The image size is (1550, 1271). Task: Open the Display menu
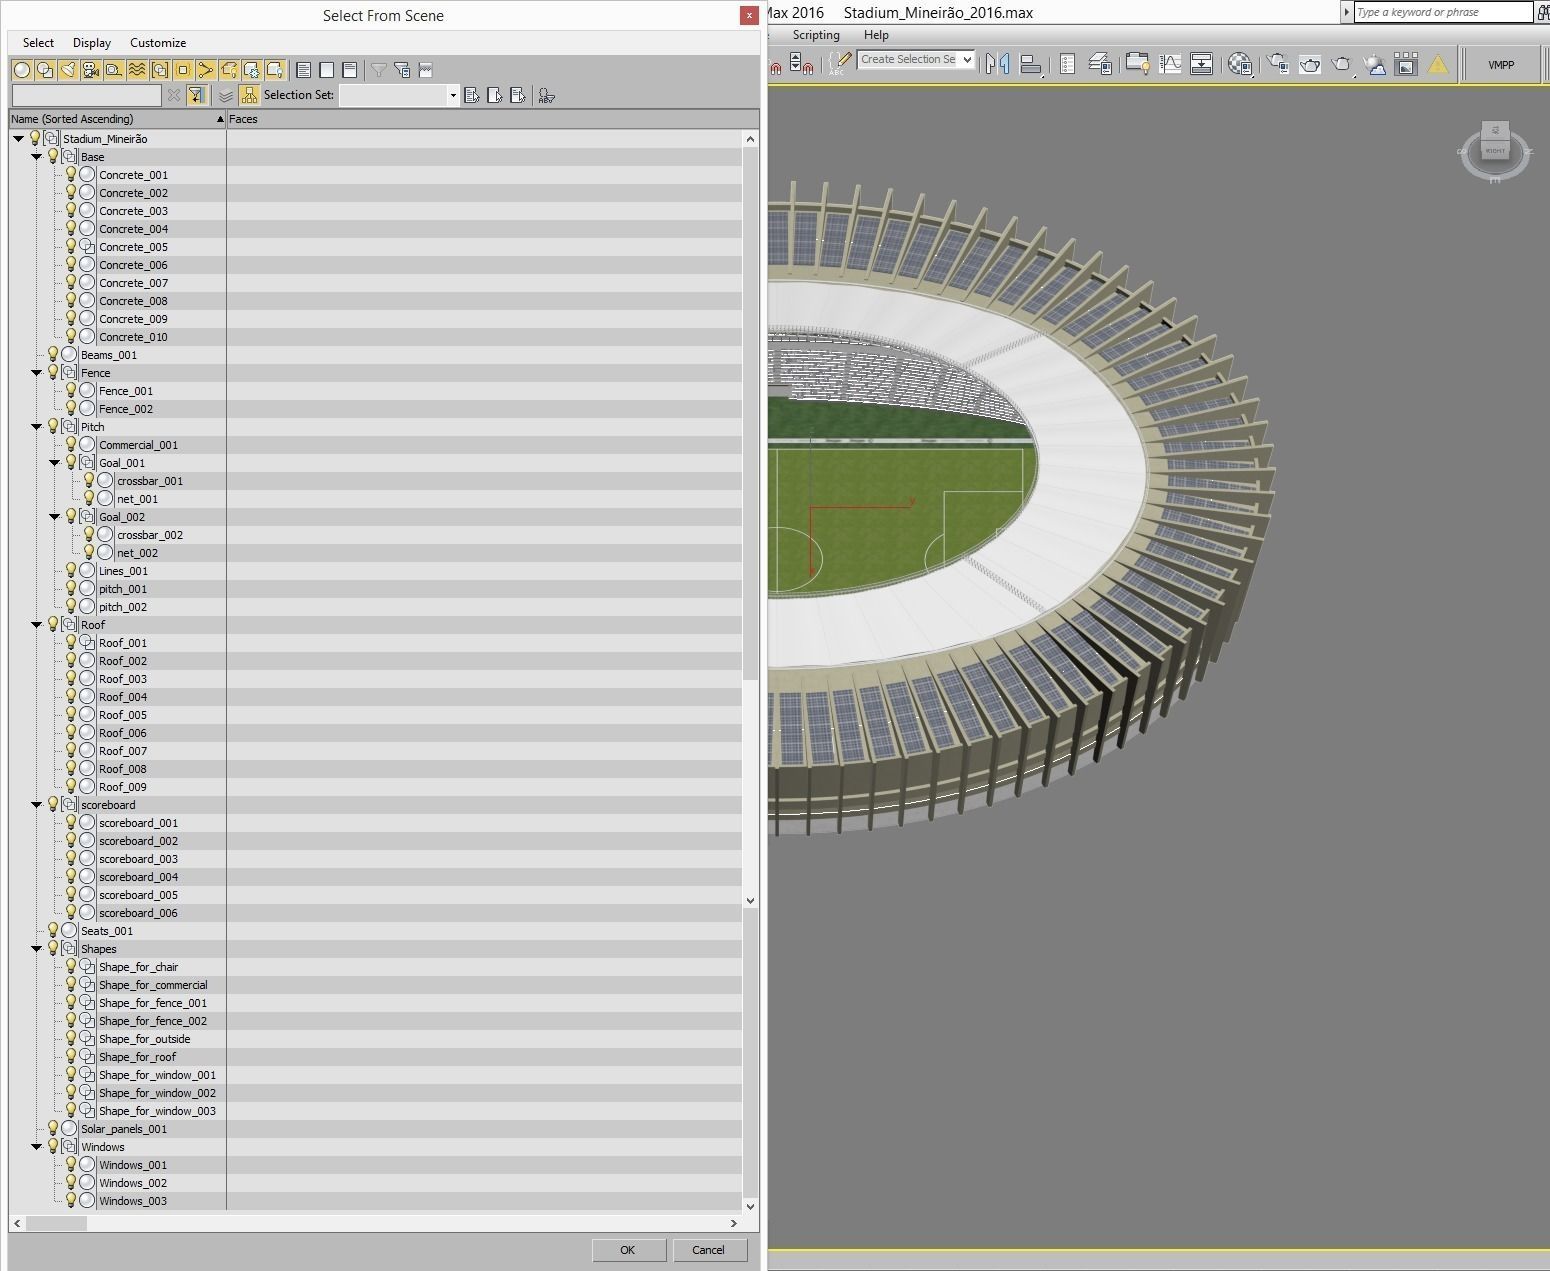[92, 43]
